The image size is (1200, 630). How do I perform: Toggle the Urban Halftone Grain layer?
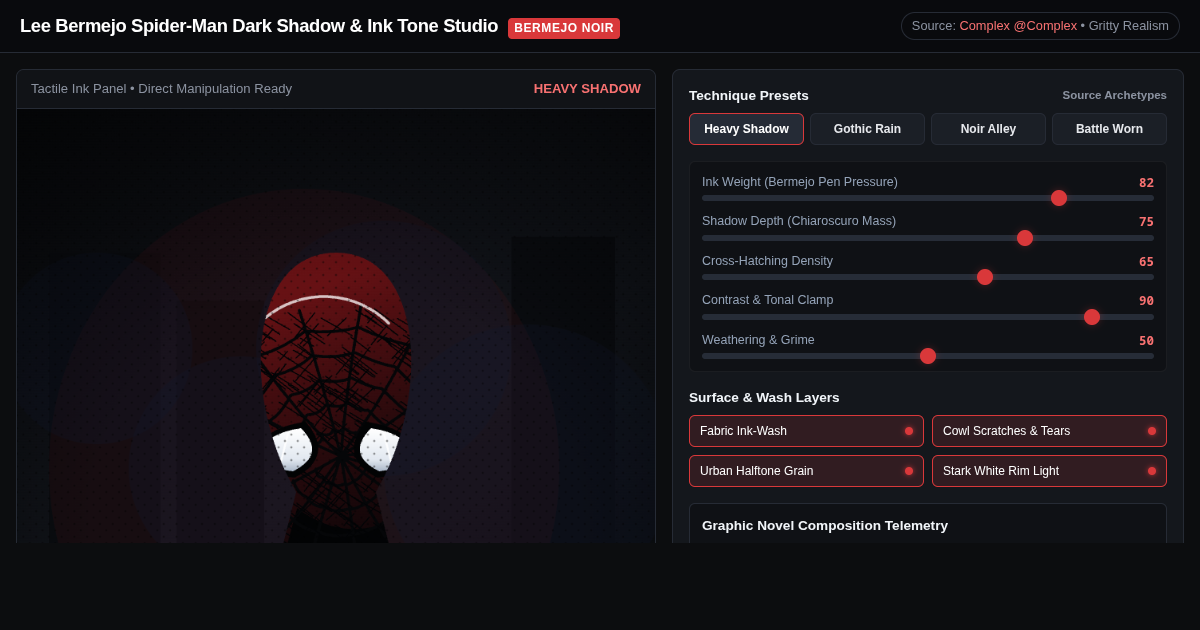pos(806,471)
